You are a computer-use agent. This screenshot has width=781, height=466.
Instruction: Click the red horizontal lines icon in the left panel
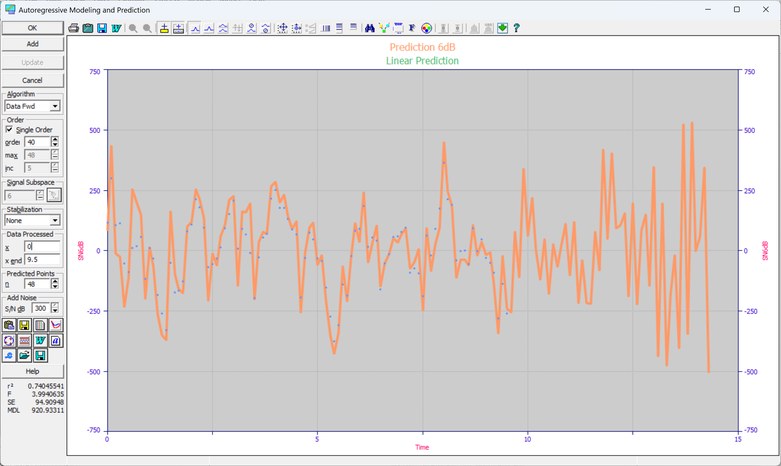pyautogui.click(x=24, y=341)
